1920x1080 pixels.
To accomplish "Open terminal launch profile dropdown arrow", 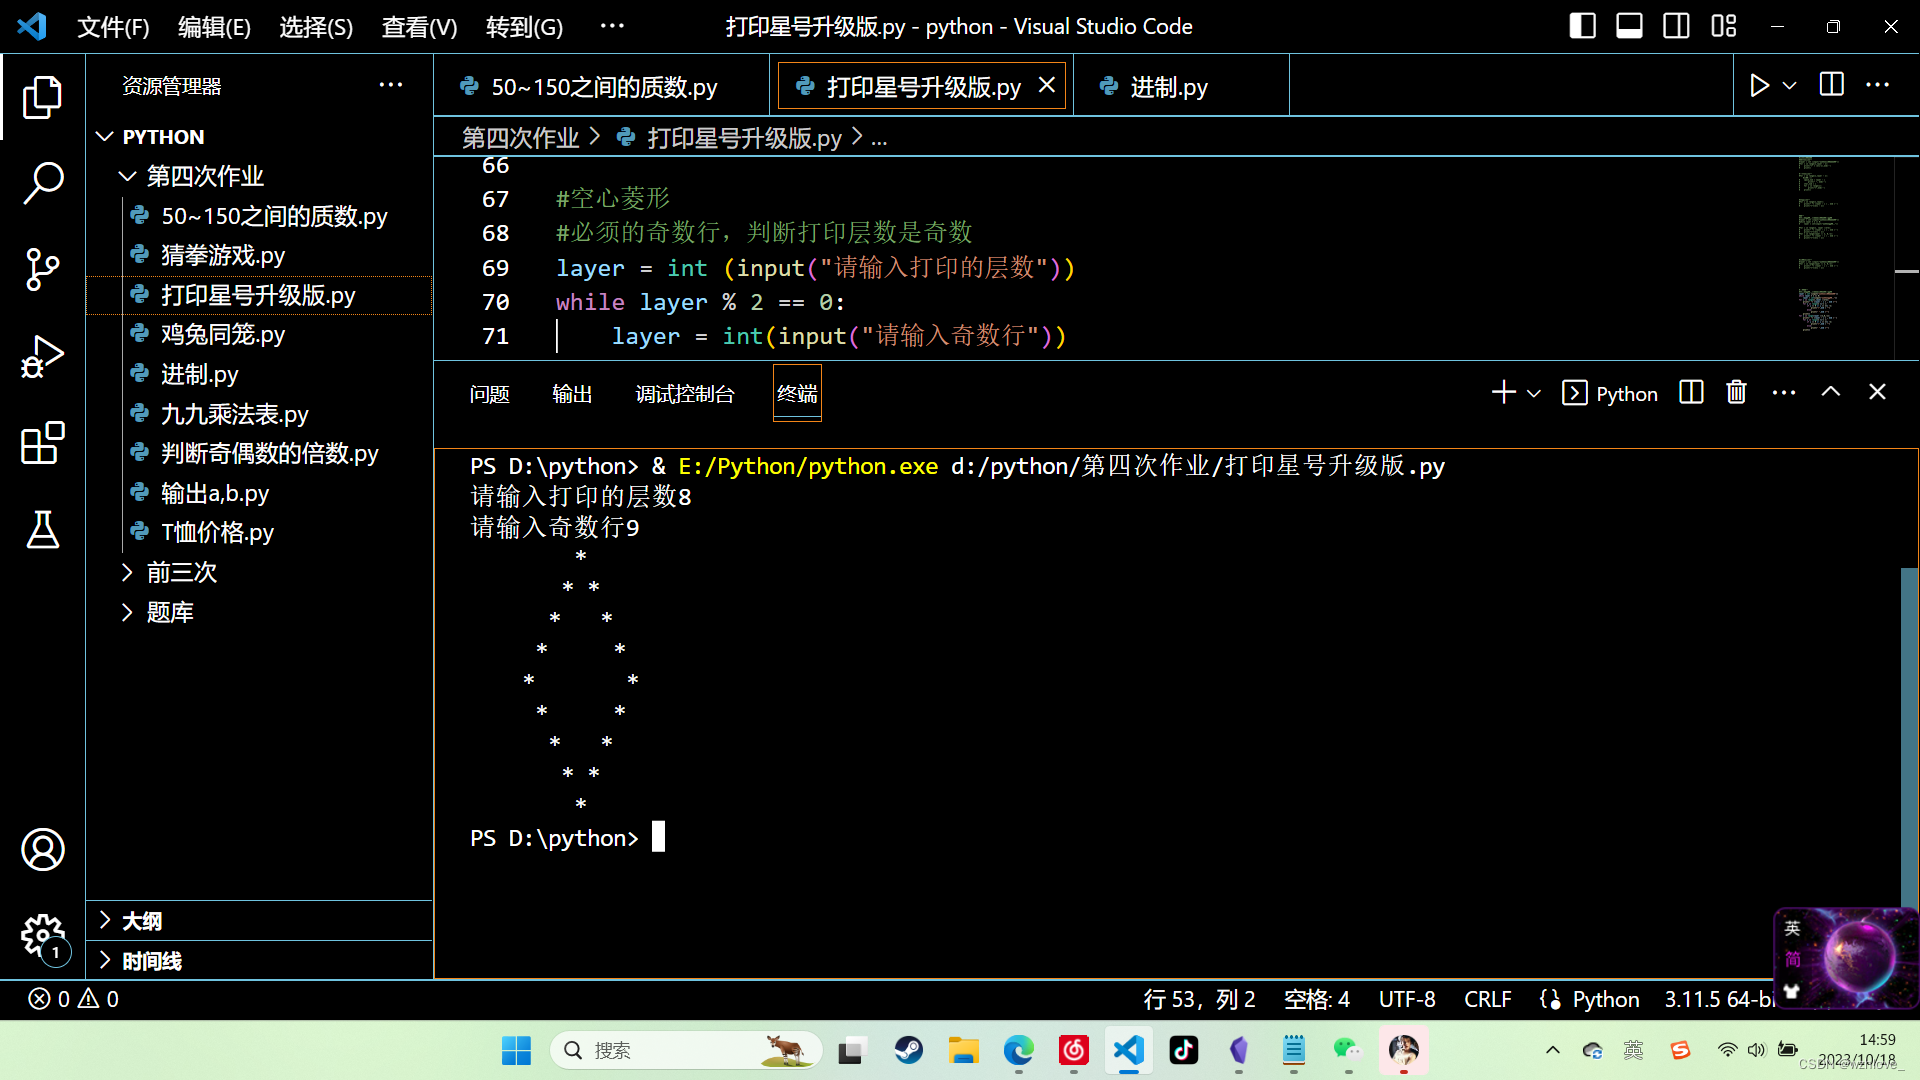I will point(1533,394).
